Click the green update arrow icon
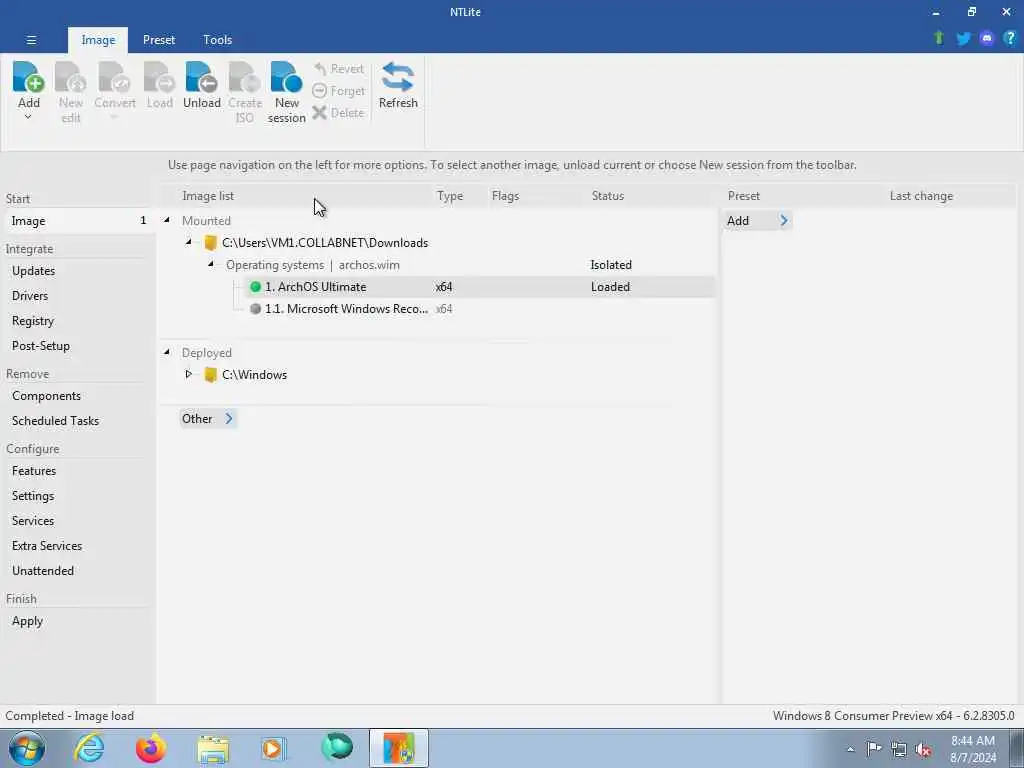The image size is (1024, 768). point(939,38)
